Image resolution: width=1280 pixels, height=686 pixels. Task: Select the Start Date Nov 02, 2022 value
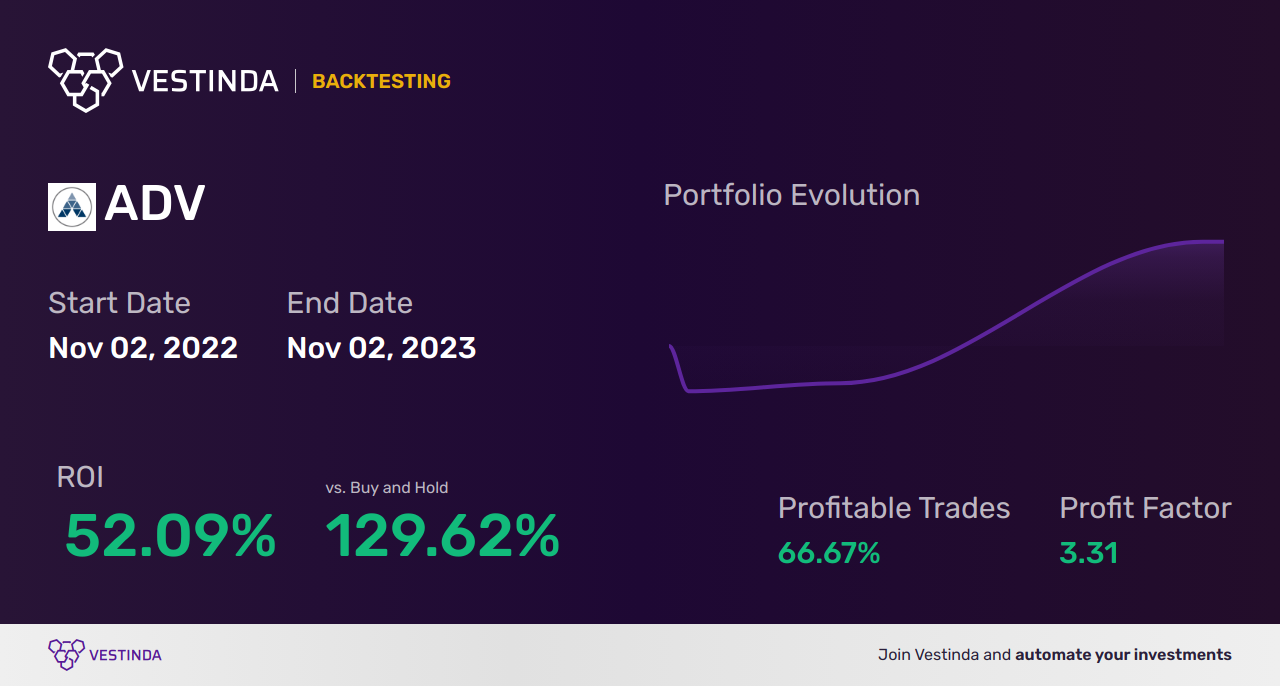143,348
